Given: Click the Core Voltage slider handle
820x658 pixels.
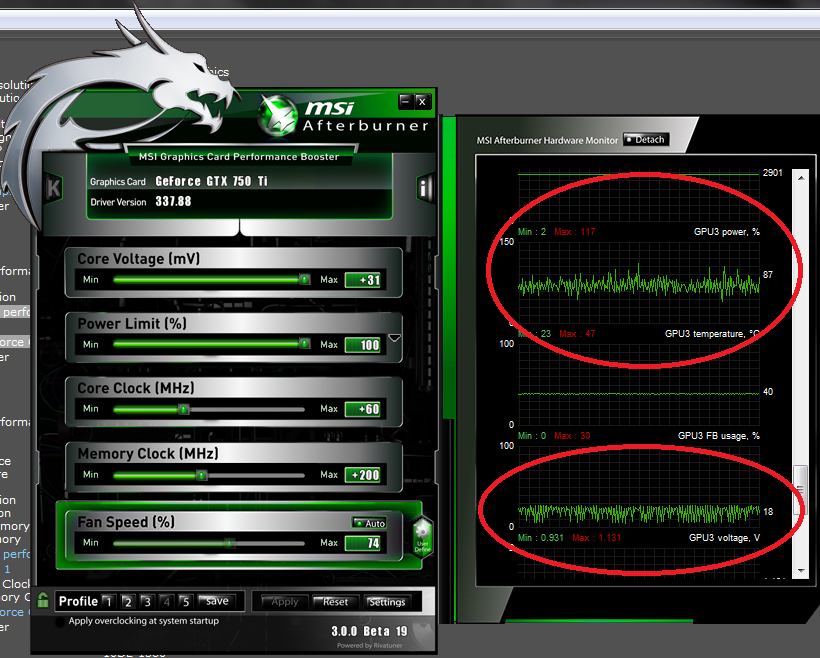Looking at the screenshot, I should point(304,280).
